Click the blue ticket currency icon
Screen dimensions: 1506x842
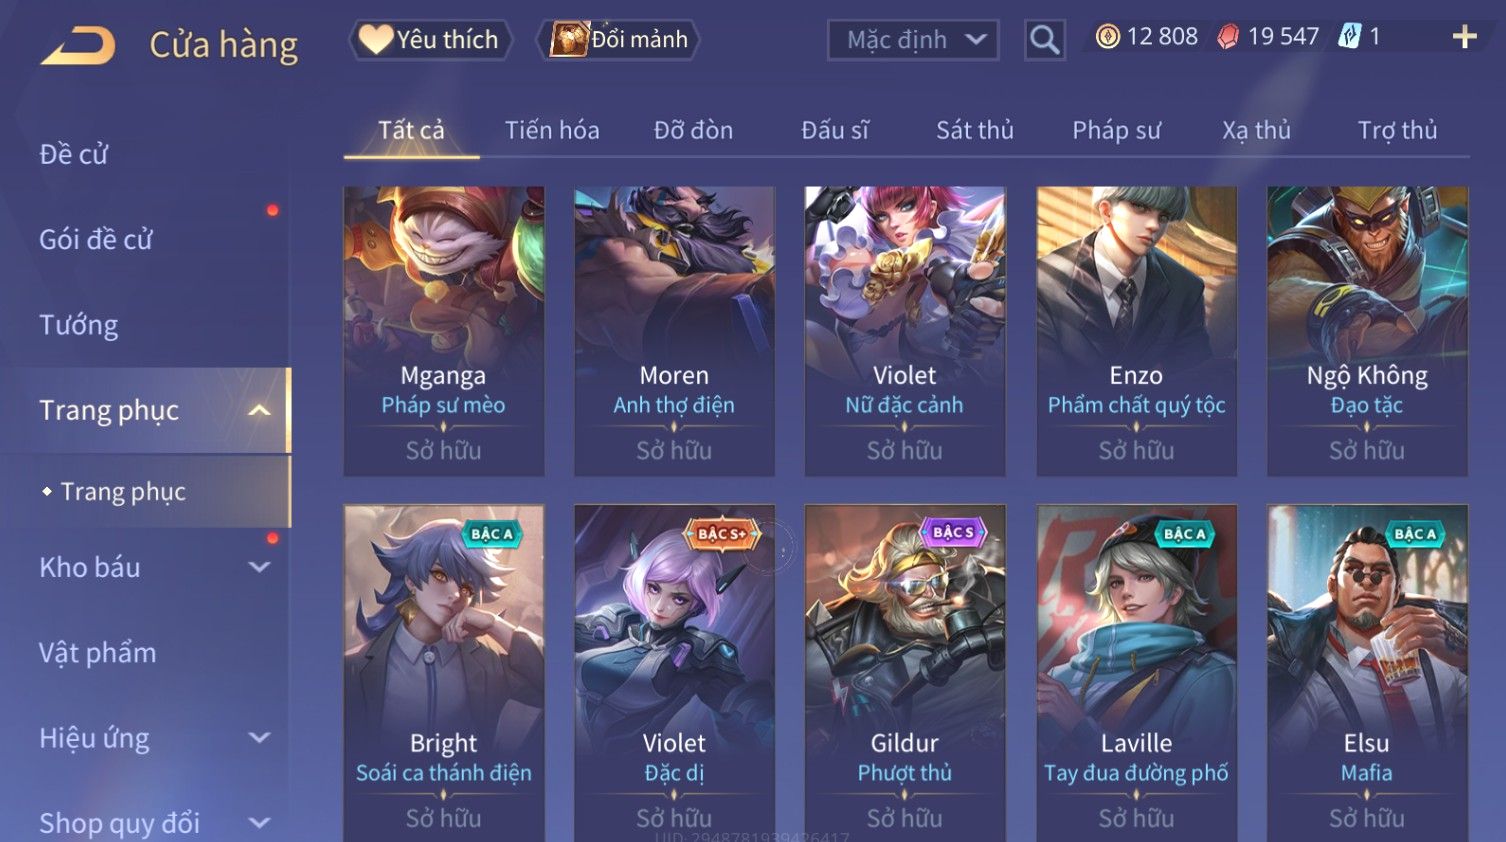(1350, 37)
